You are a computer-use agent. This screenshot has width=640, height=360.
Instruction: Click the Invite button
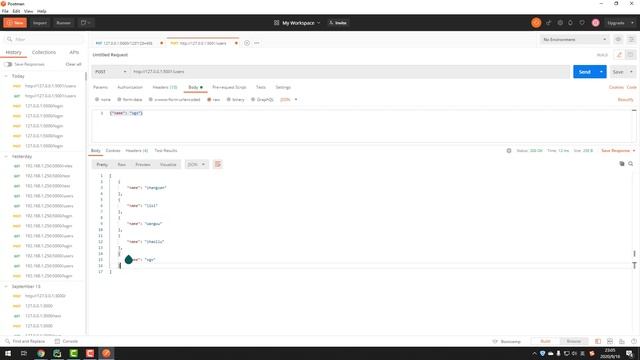(x=338, y=23)
